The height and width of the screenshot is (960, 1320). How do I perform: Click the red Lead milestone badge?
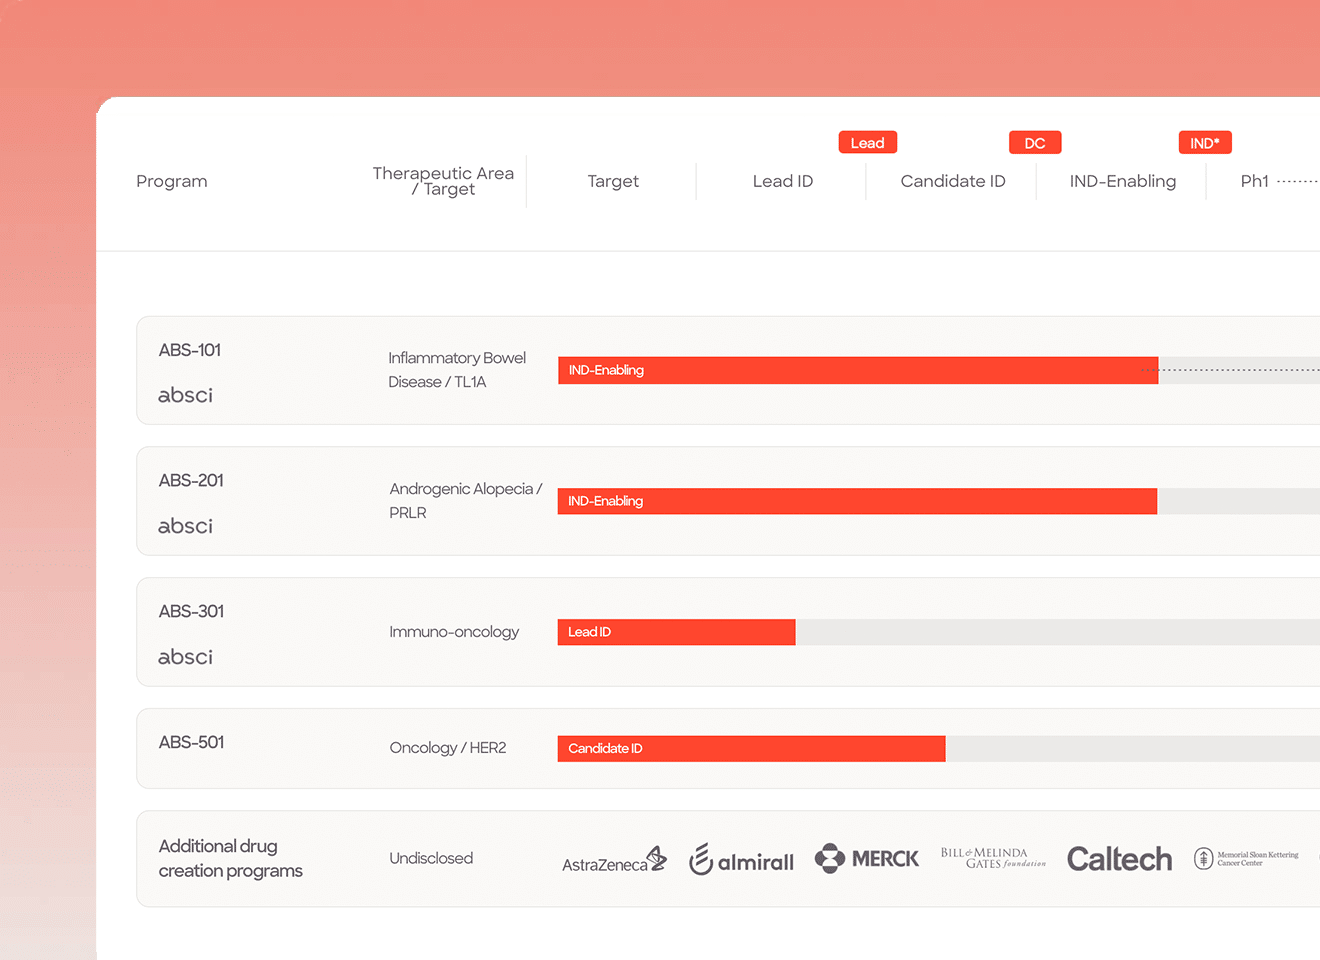coord(868,143)
